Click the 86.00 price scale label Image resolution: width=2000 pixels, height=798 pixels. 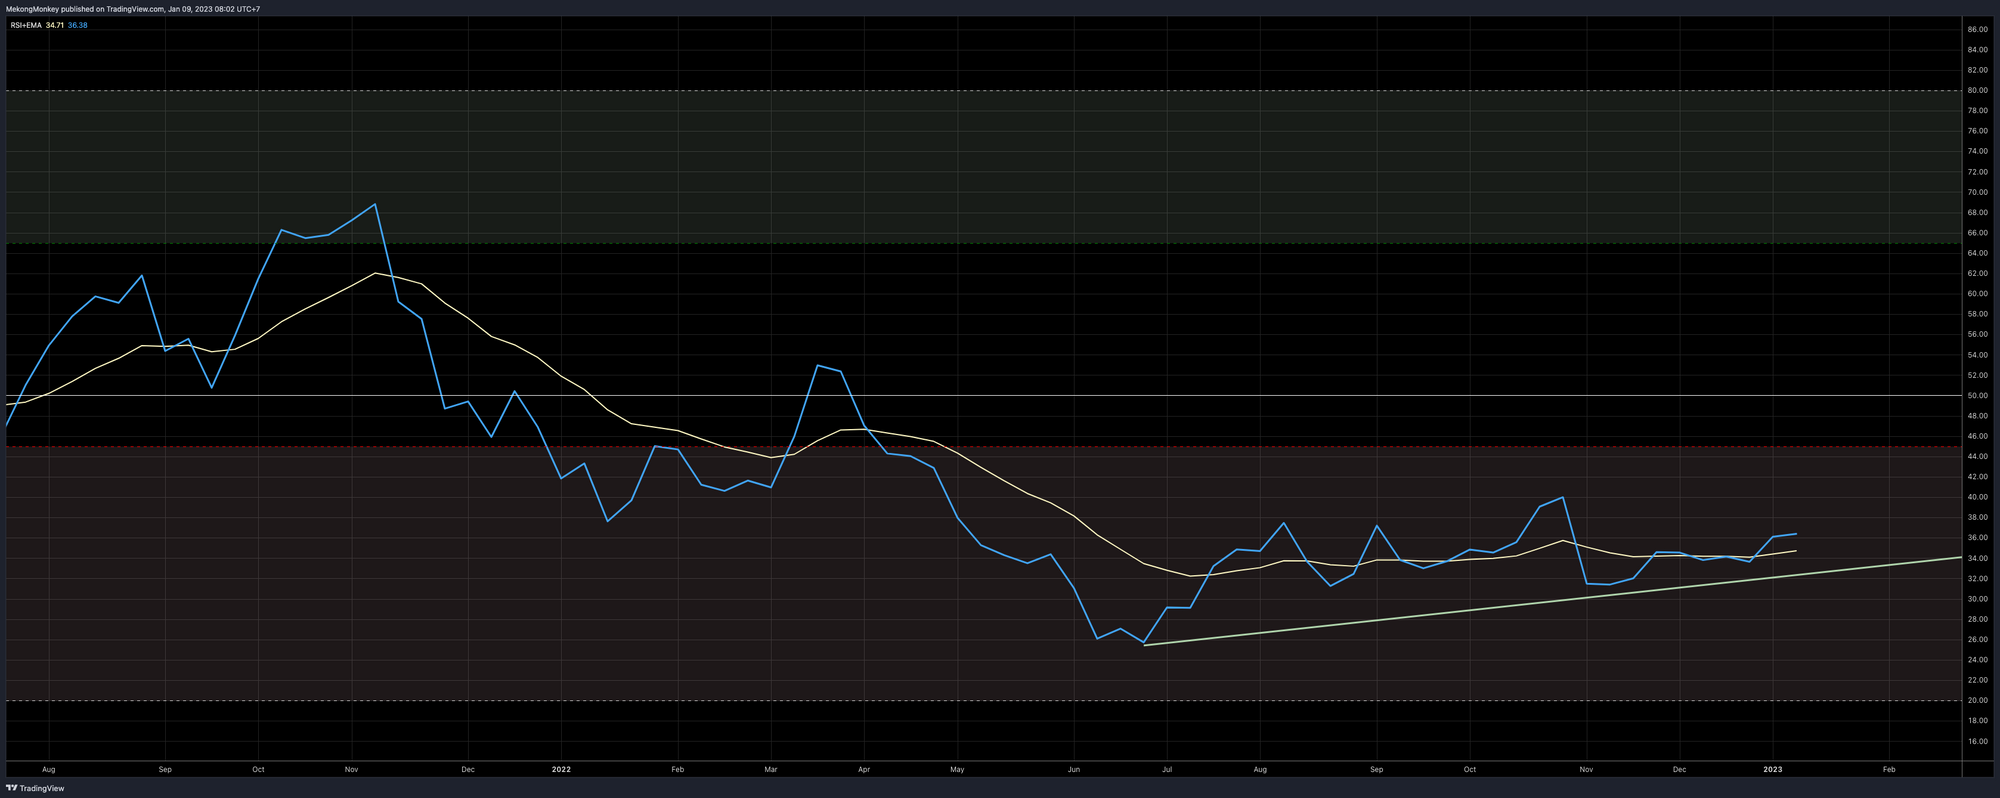(1977, 30)
